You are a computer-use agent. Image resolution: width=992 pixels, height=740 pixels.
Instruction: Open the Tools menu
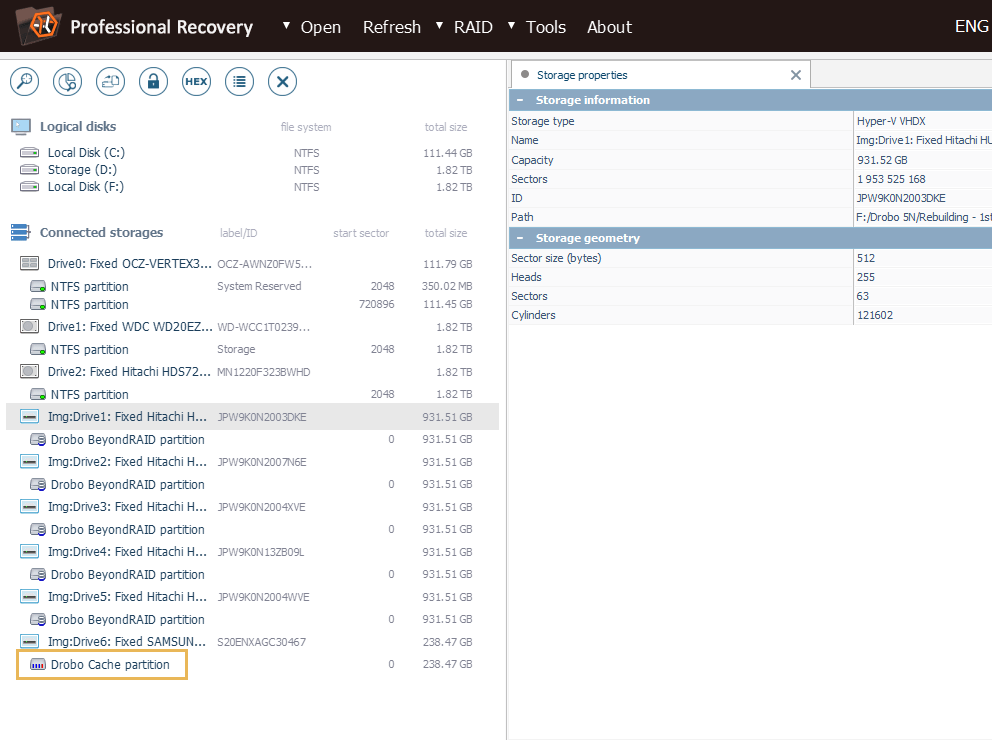[546, 27]
